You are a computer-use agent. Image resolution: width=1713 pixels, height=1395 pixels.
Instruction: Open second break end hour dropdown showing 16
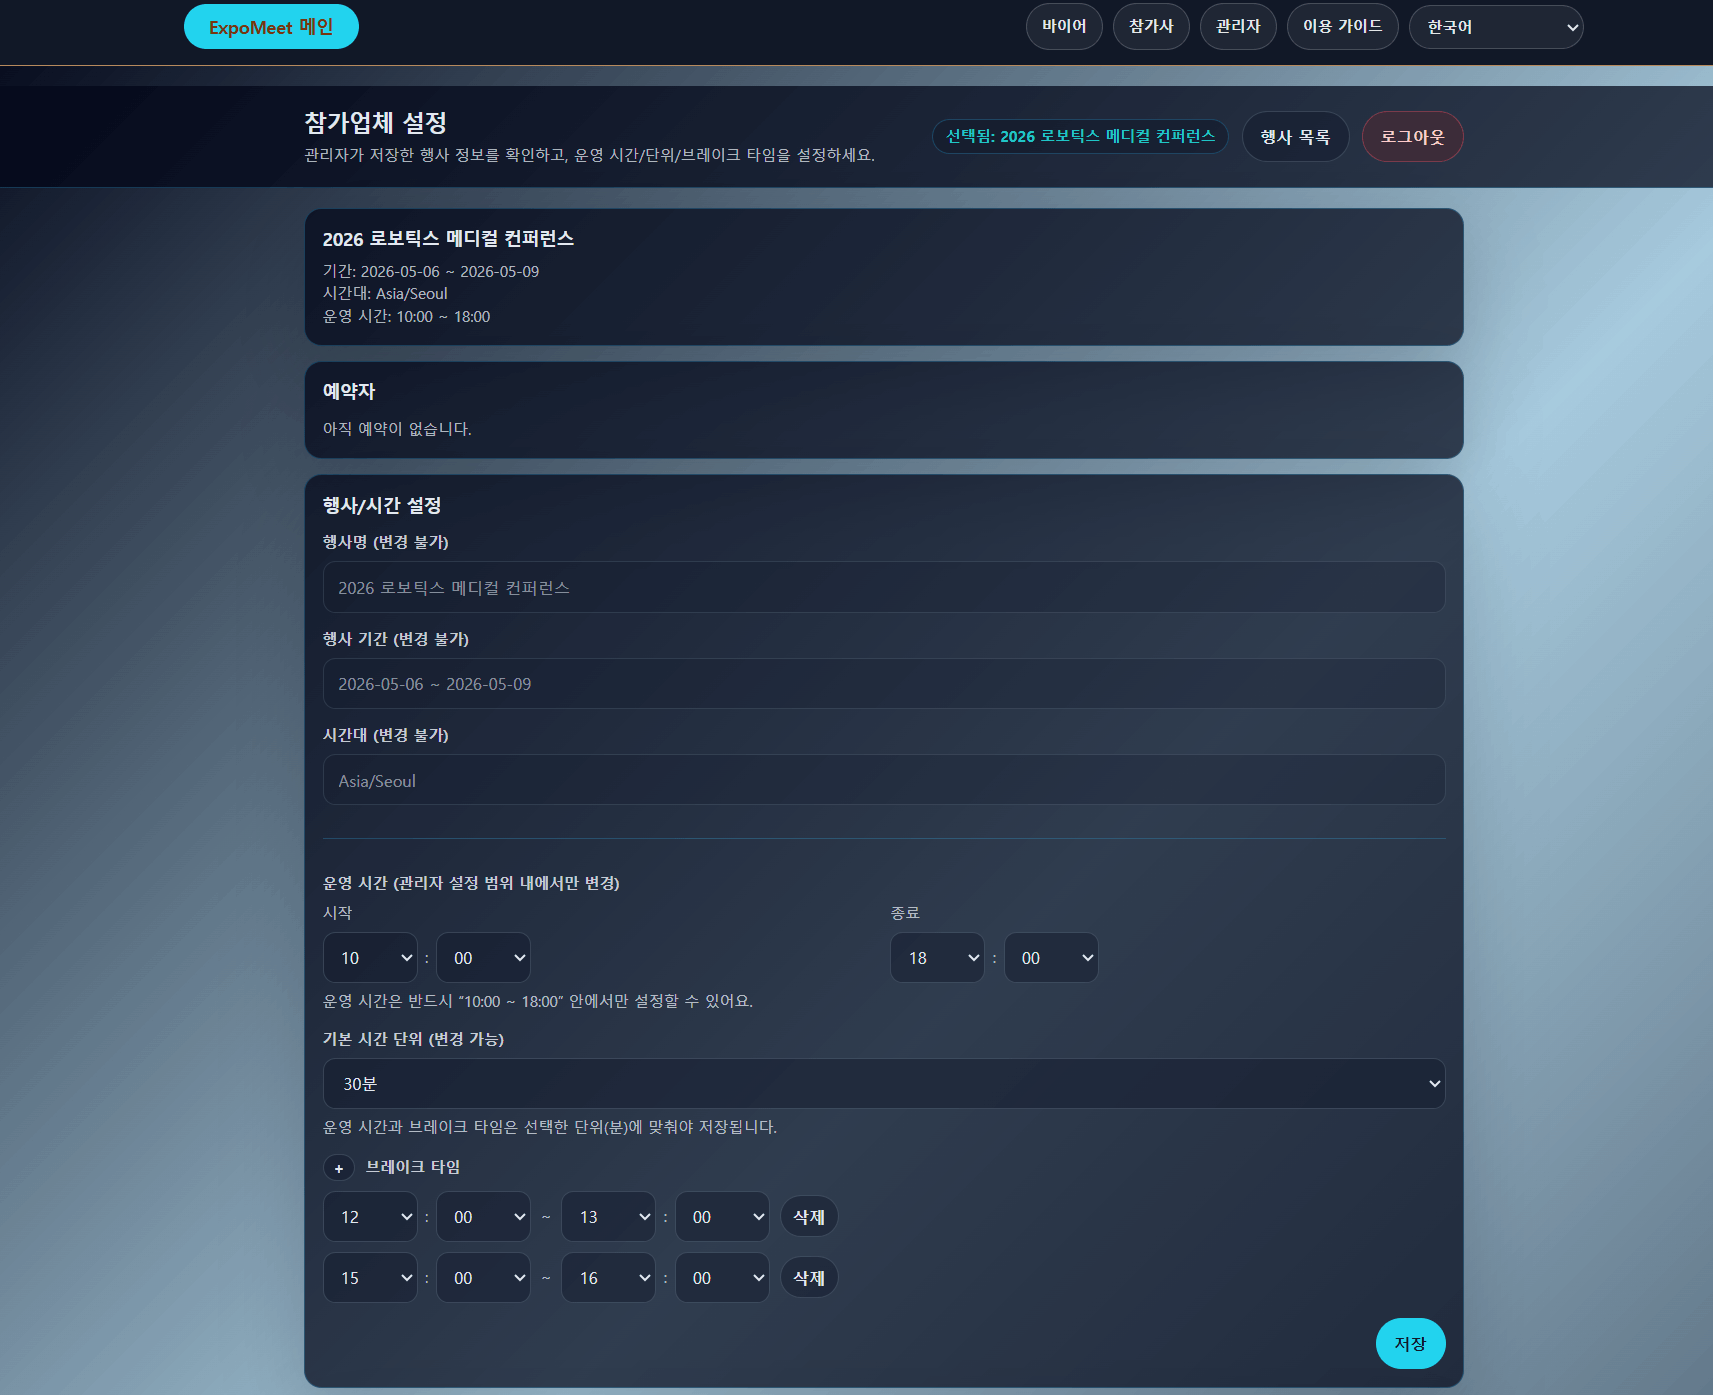pos(607,1277)
